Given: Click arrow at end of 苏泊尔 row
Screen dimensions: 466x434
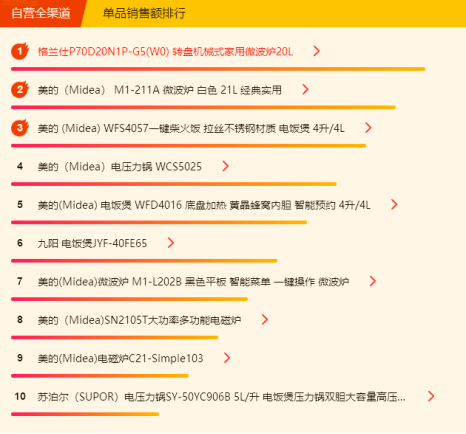Looking at the screenshot, I should [x=431, y=396].
